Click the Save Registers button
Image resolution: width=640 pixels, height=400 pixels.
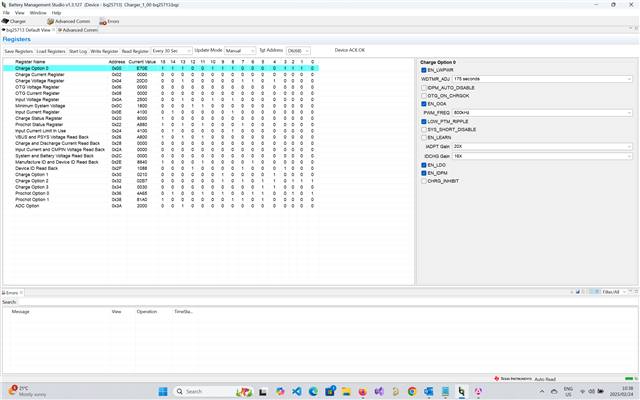18,51
